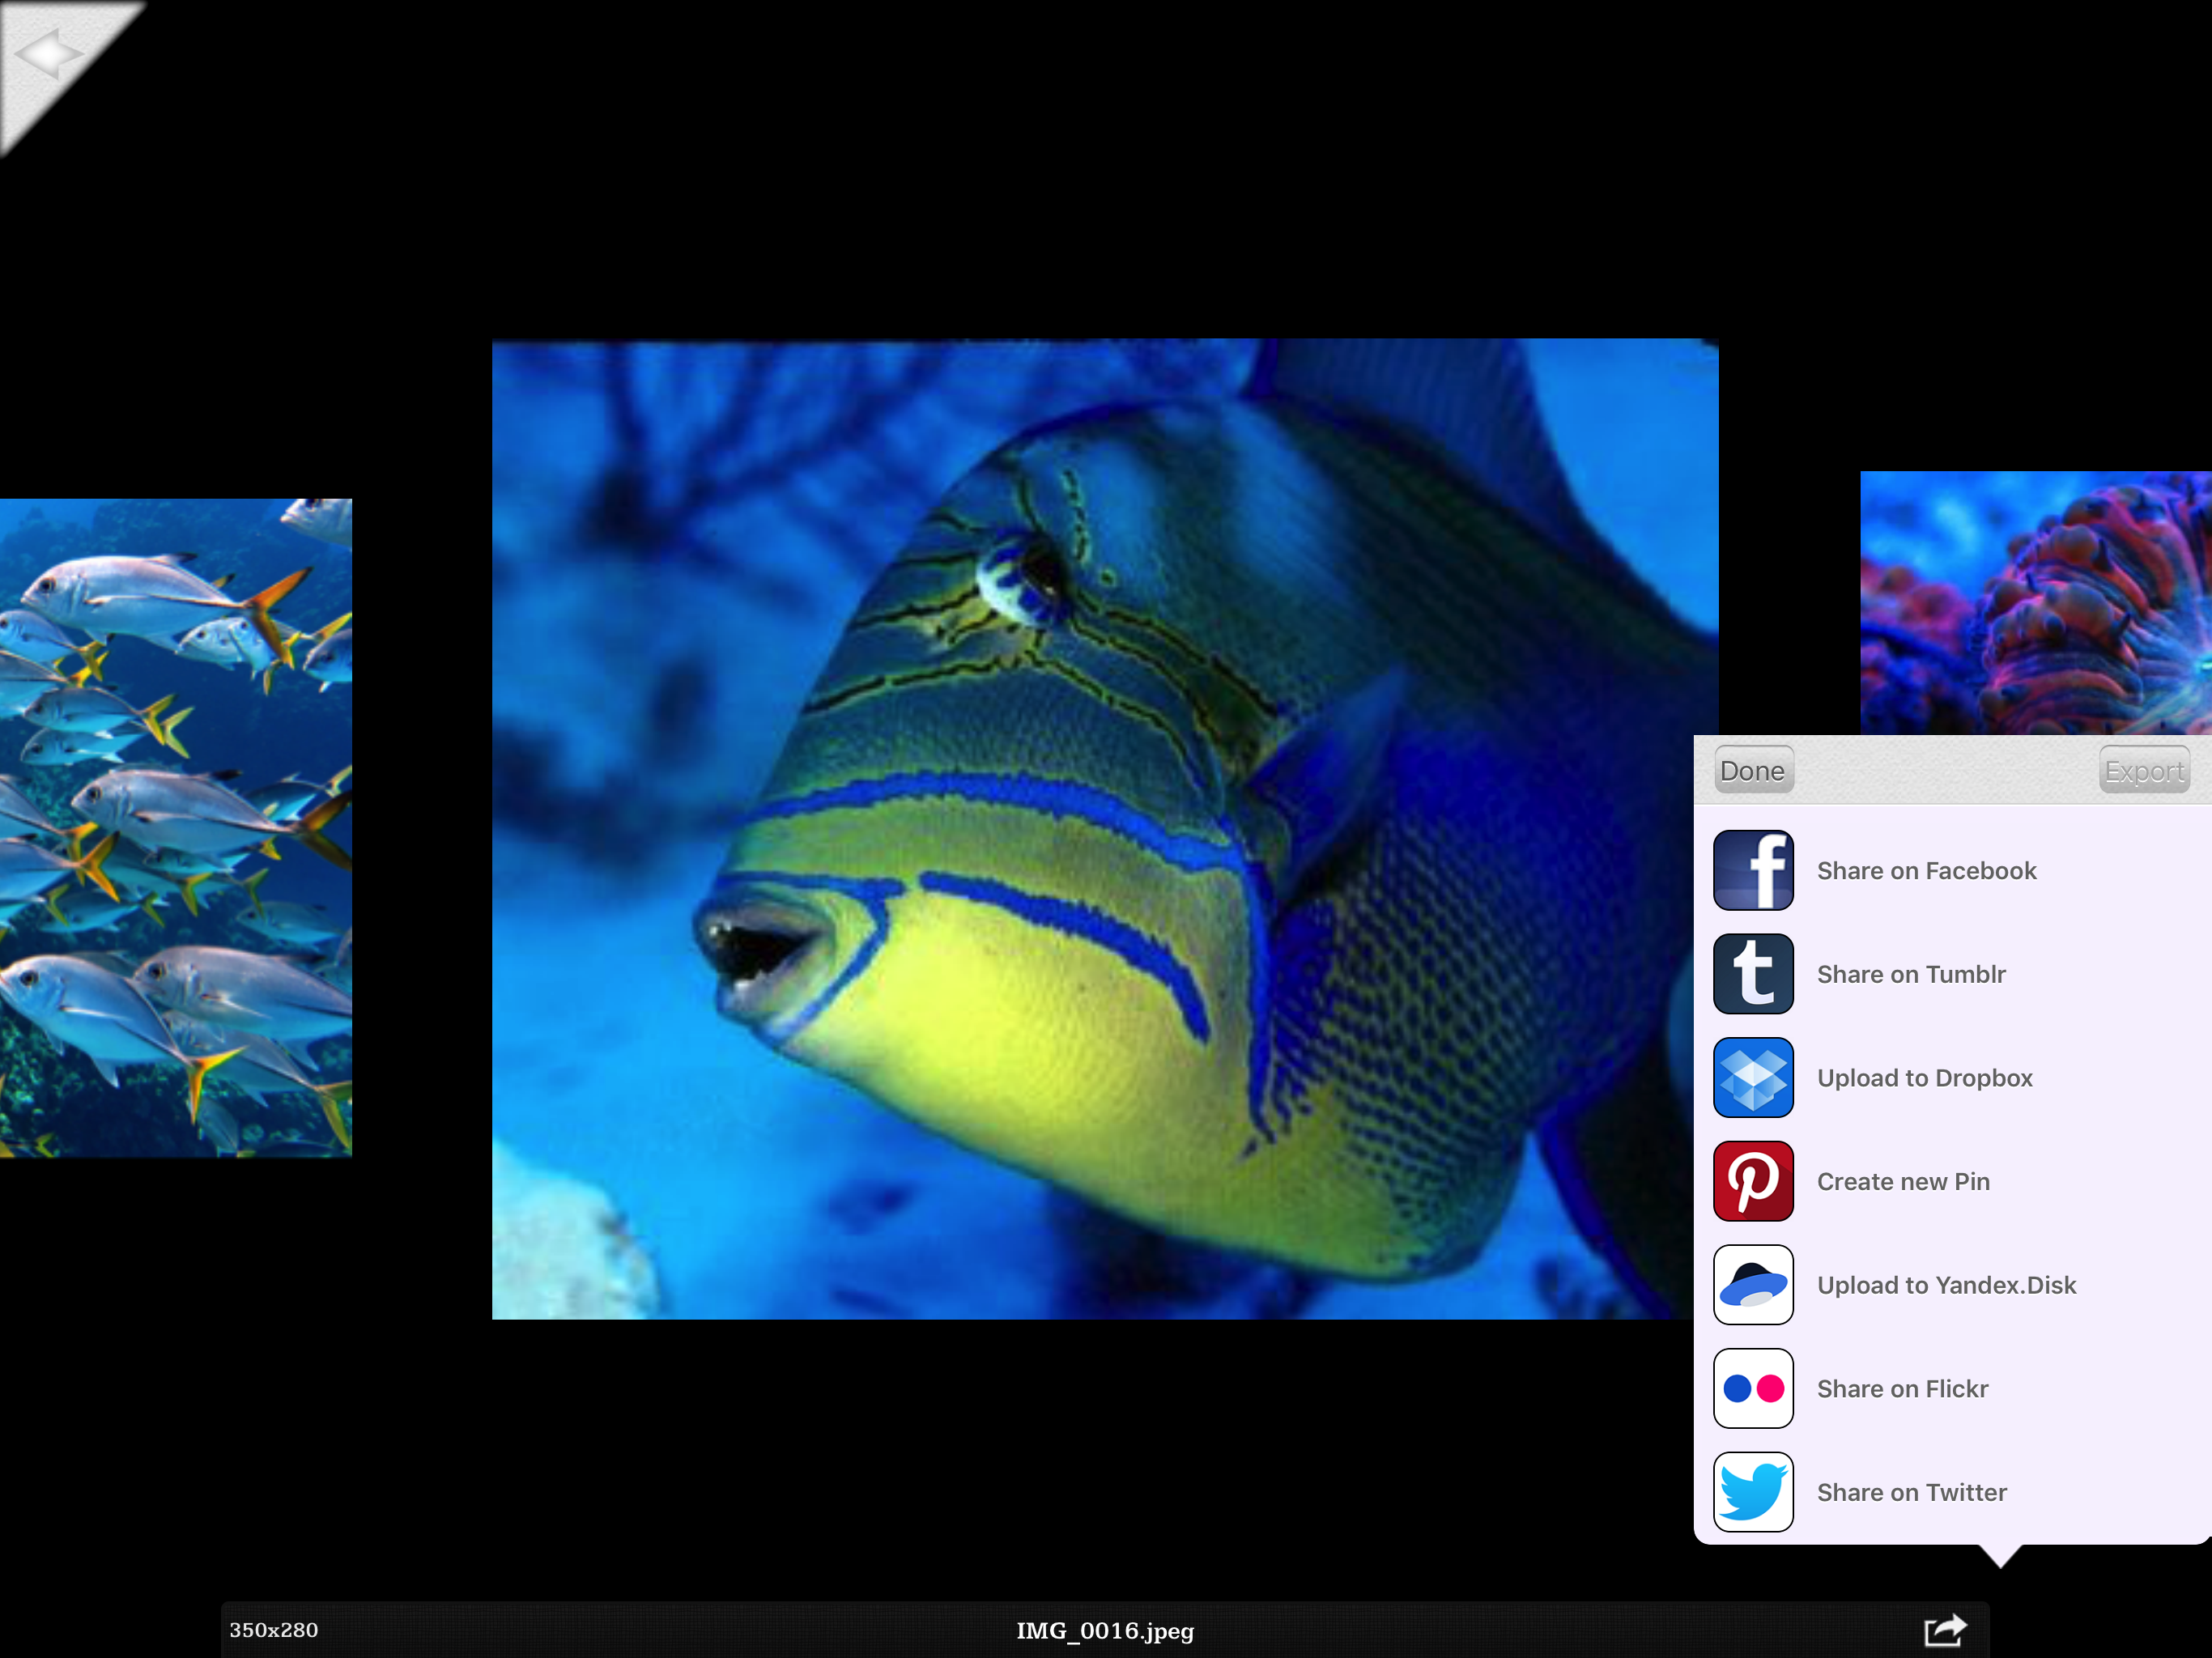Click the IMG_0016.jpeg filename label
This screenshot has height=1658, width=2212.
pos(1105,1630)
